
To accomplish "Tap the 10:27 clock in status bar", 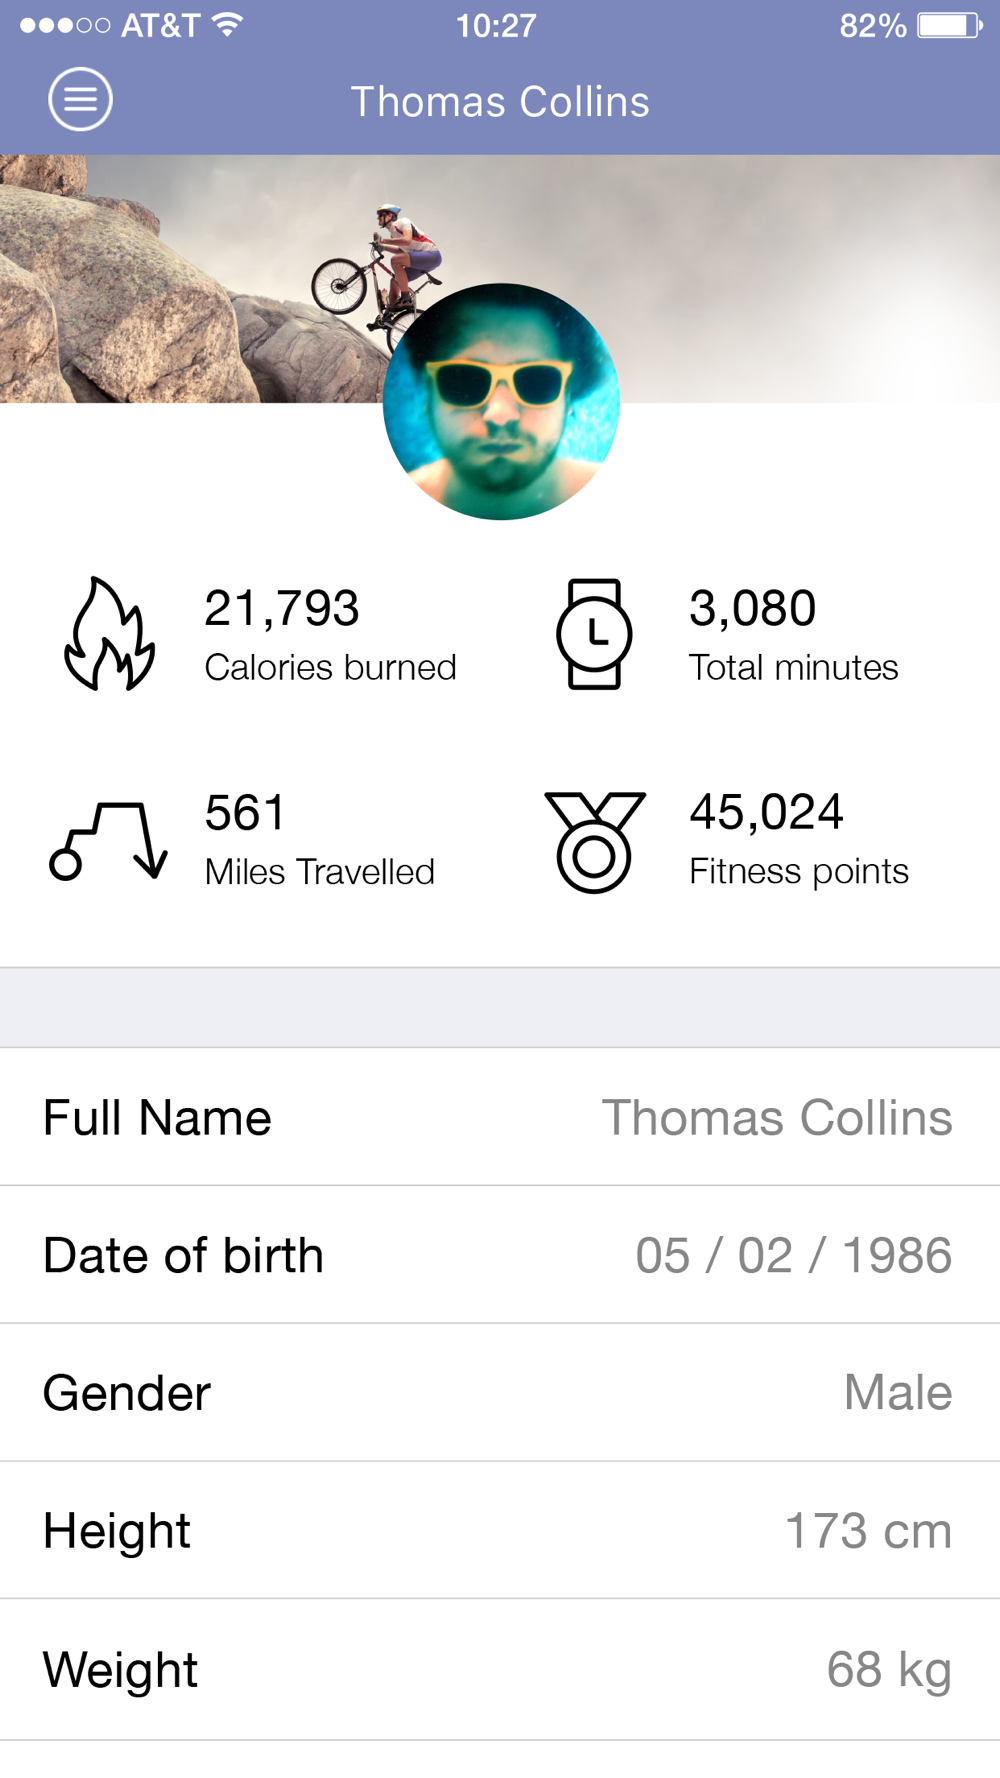I will coord(496,25).
